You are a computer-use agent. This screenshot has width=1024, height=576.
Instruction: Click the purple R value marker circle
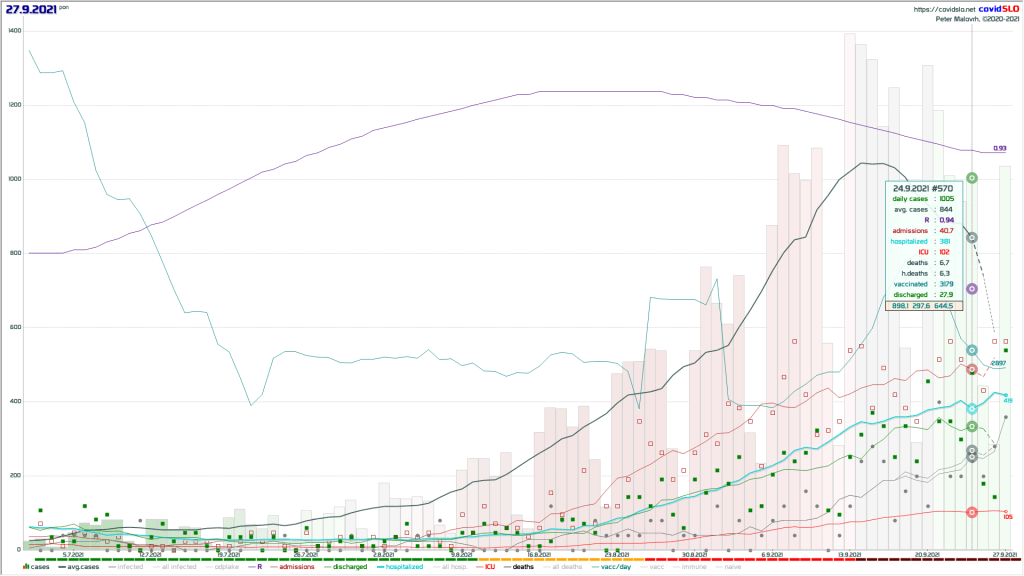click(972, 289)
